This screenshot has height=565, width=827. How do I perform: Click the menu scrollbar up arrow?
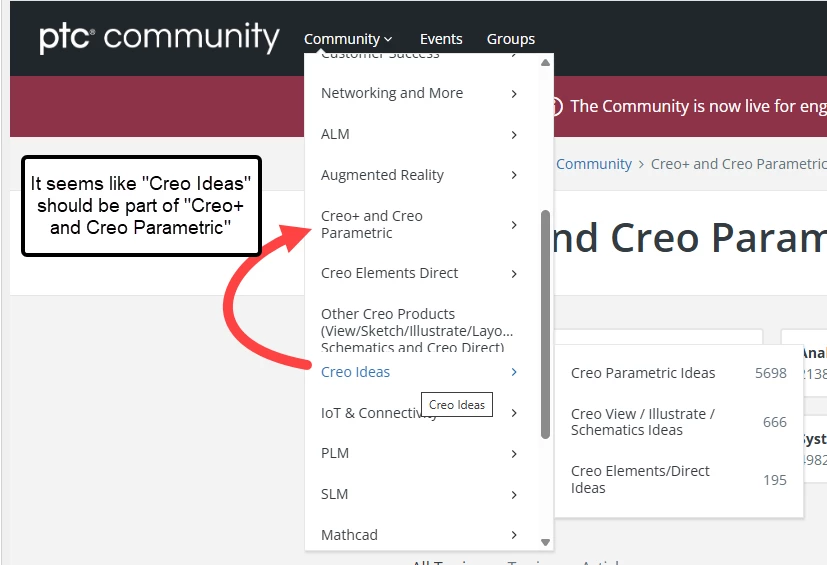tap(546, 63)
